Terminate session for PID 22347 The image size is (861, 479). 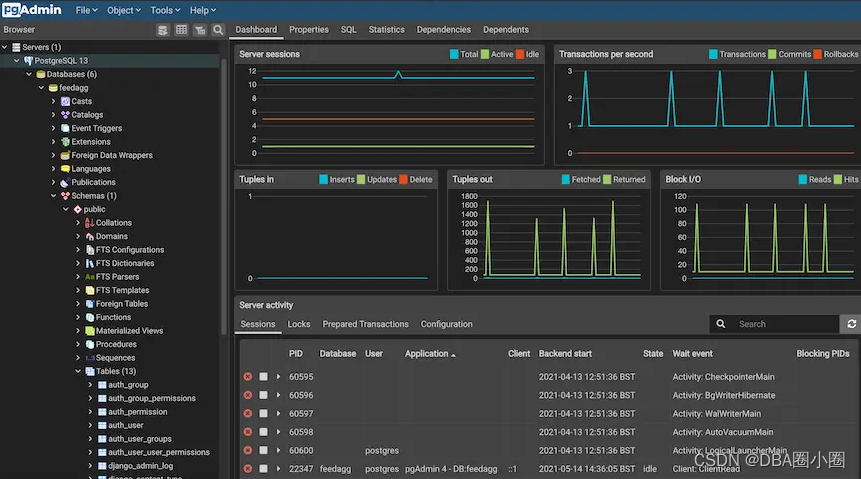(x=248, y=469)
